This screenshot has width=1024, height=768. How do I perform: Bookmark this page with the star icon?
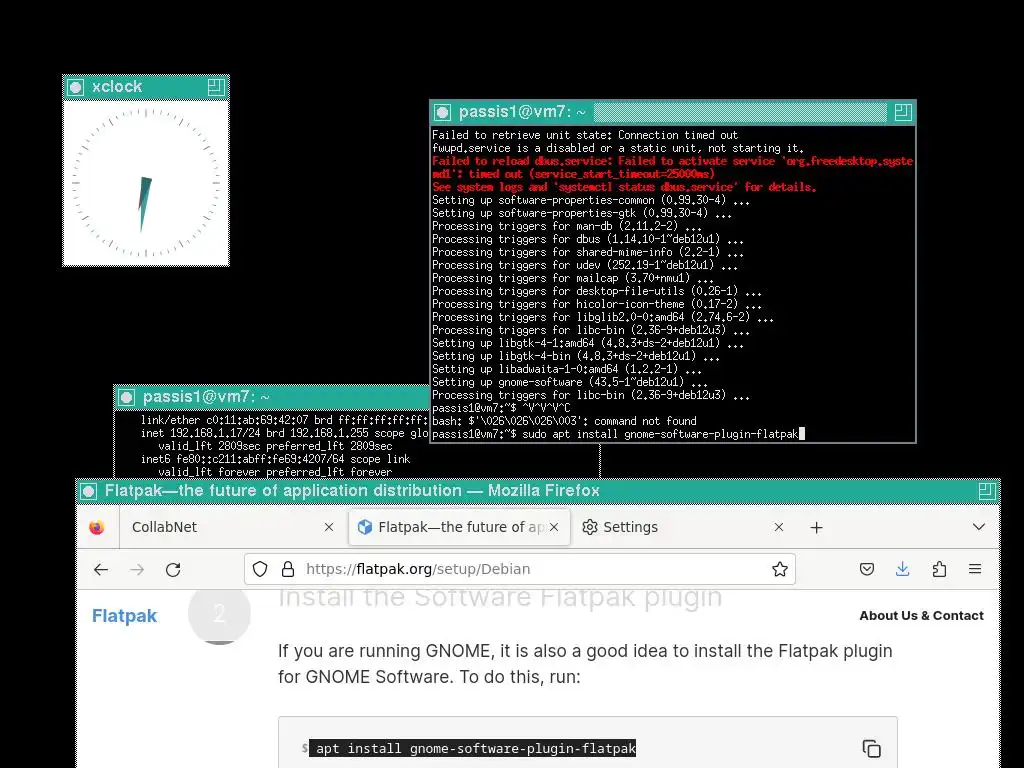[780, 569]
